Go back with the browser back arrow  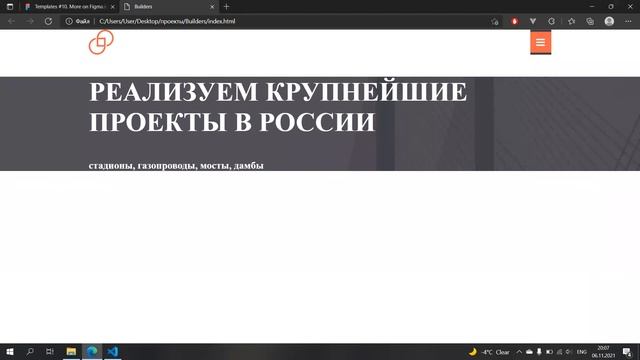(11, 21)
